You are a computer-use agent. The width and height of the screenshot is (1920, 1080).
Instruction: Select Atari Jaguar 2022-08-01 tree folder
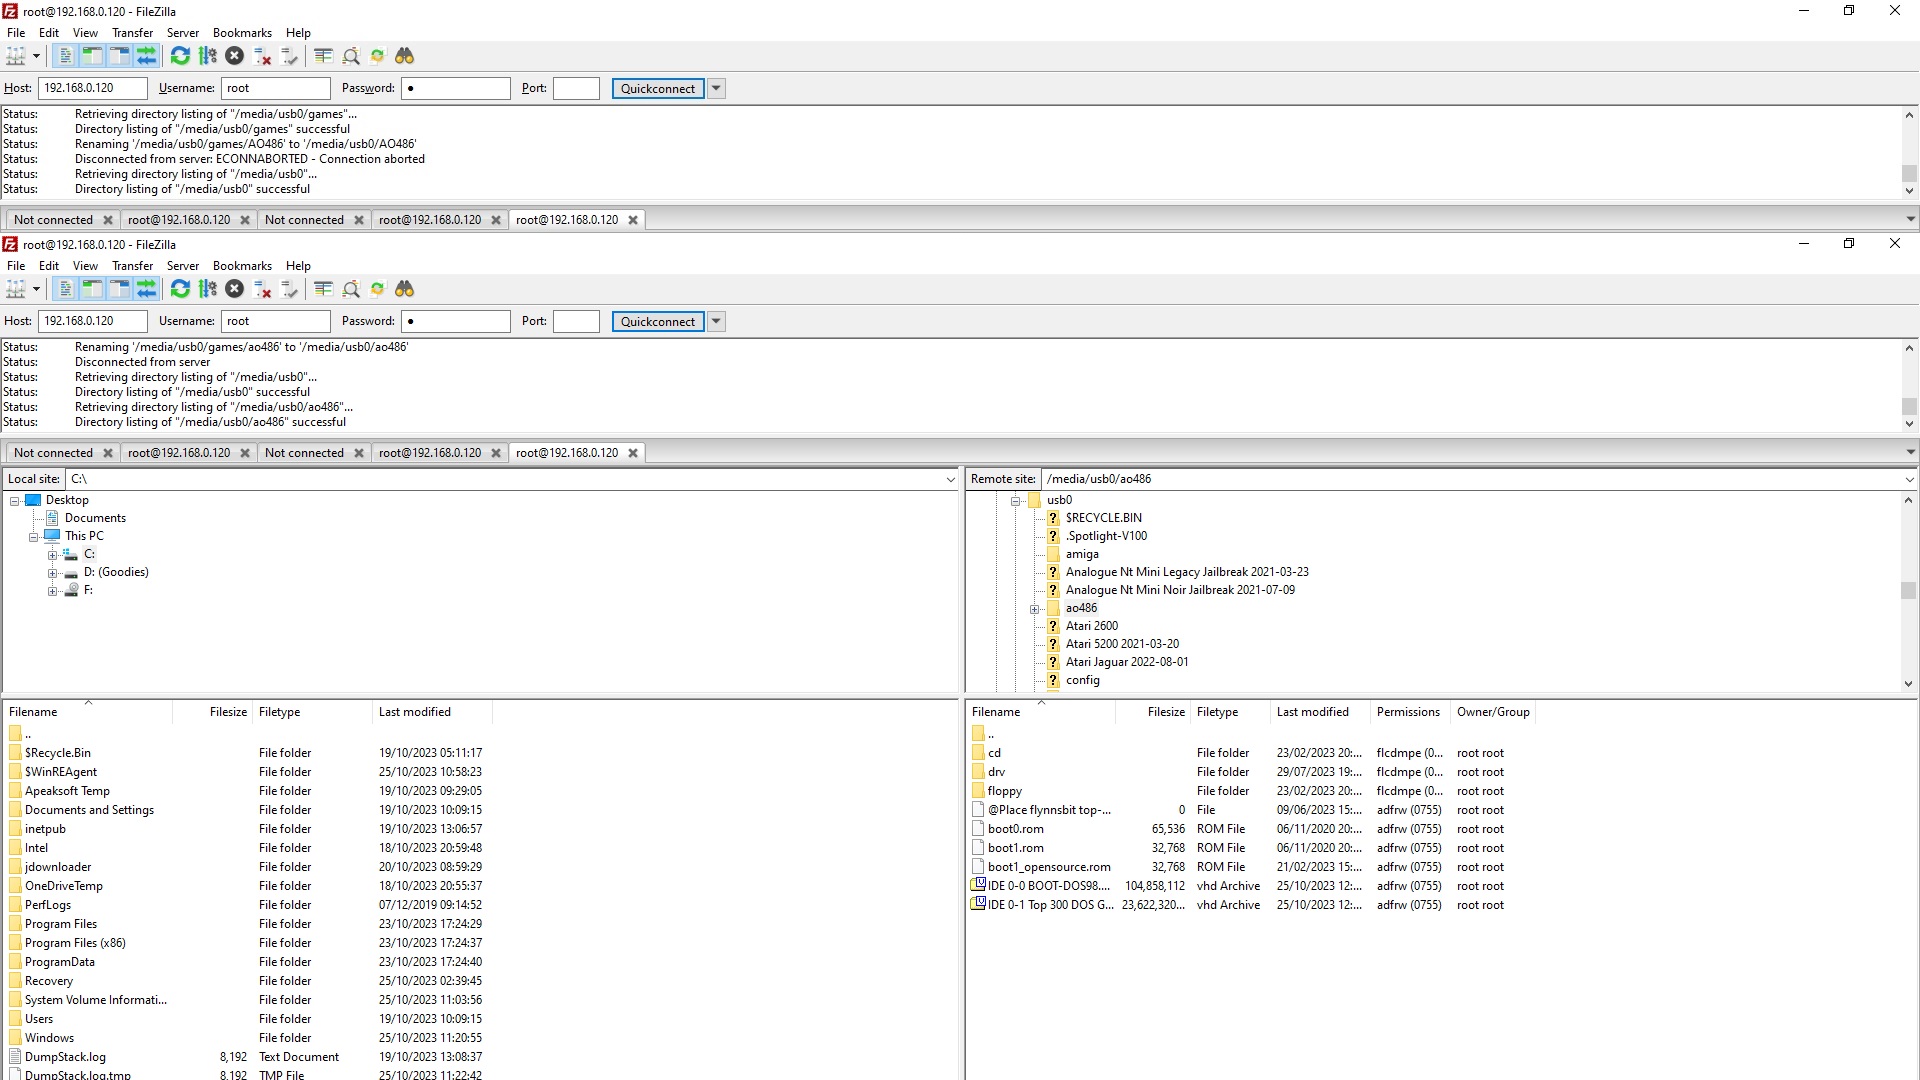click(x=1126, y=662)
